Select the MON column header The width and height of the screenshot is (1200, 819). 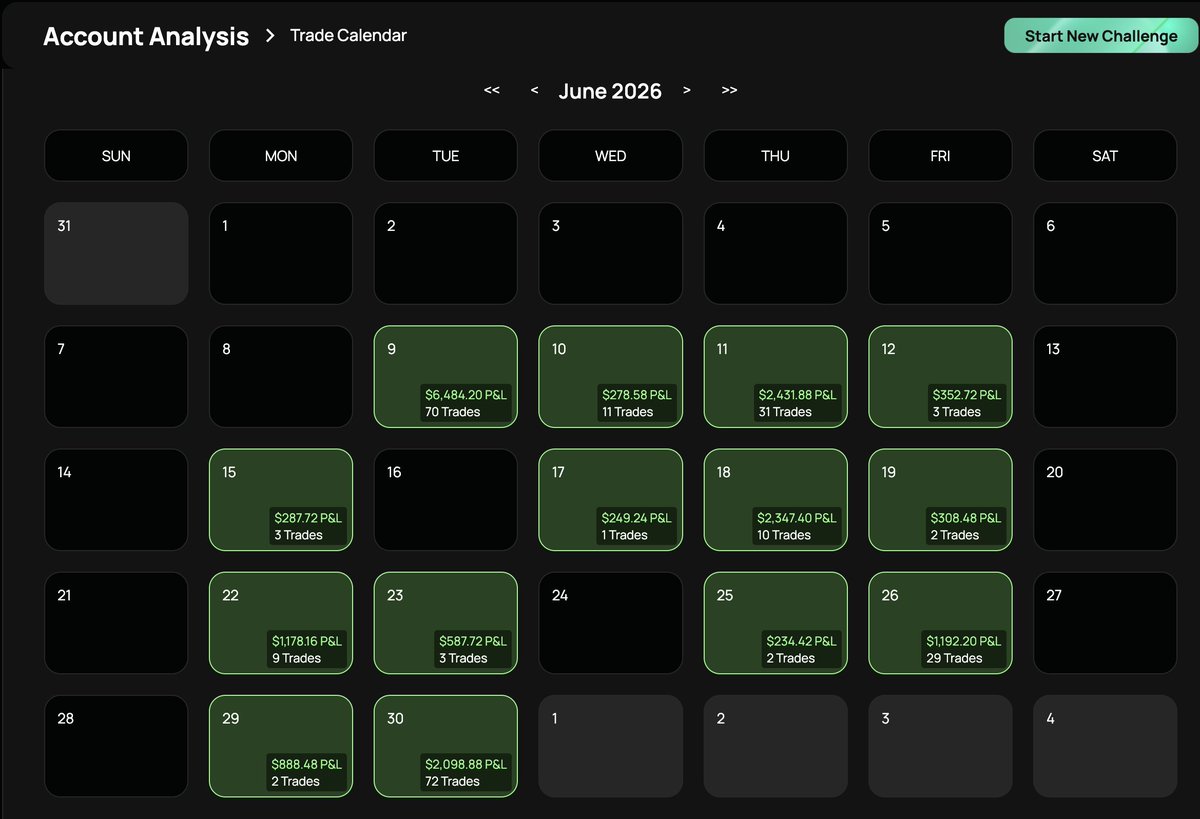click(281, 156)
